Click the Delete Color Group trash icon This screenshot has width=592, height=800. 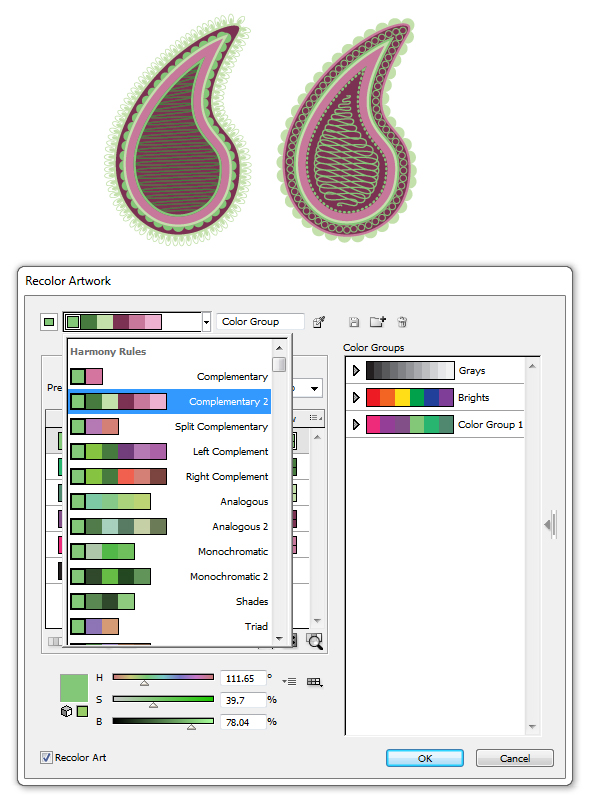pos(402,322)
